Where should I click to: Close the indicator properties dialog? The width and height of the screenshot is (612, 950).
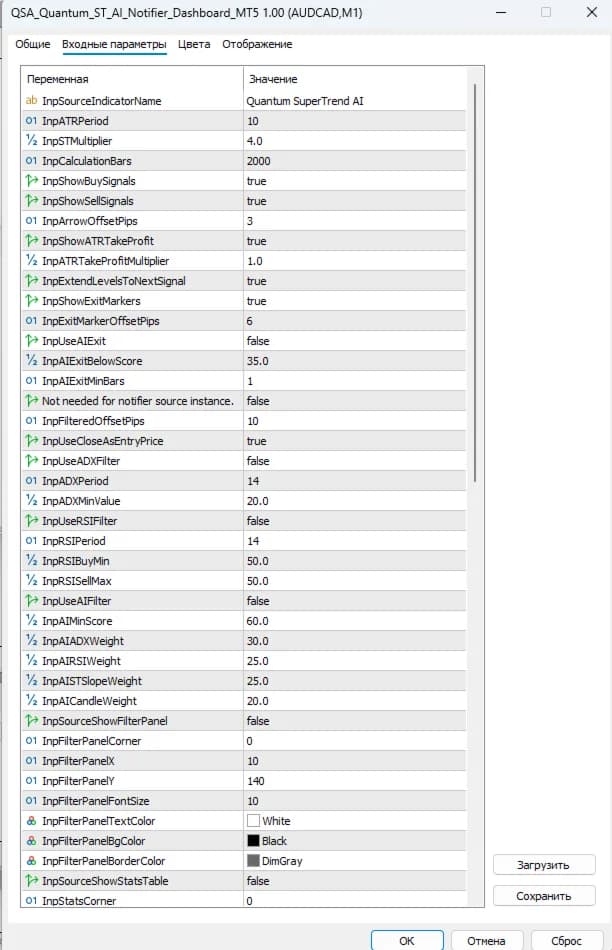[592, 12]
